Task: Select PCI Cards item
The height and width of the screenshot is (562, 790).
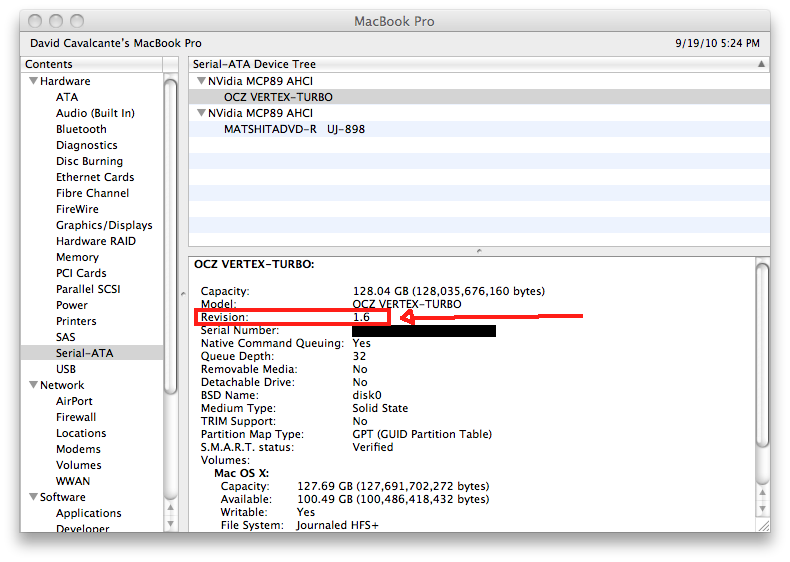Action: 81,273
